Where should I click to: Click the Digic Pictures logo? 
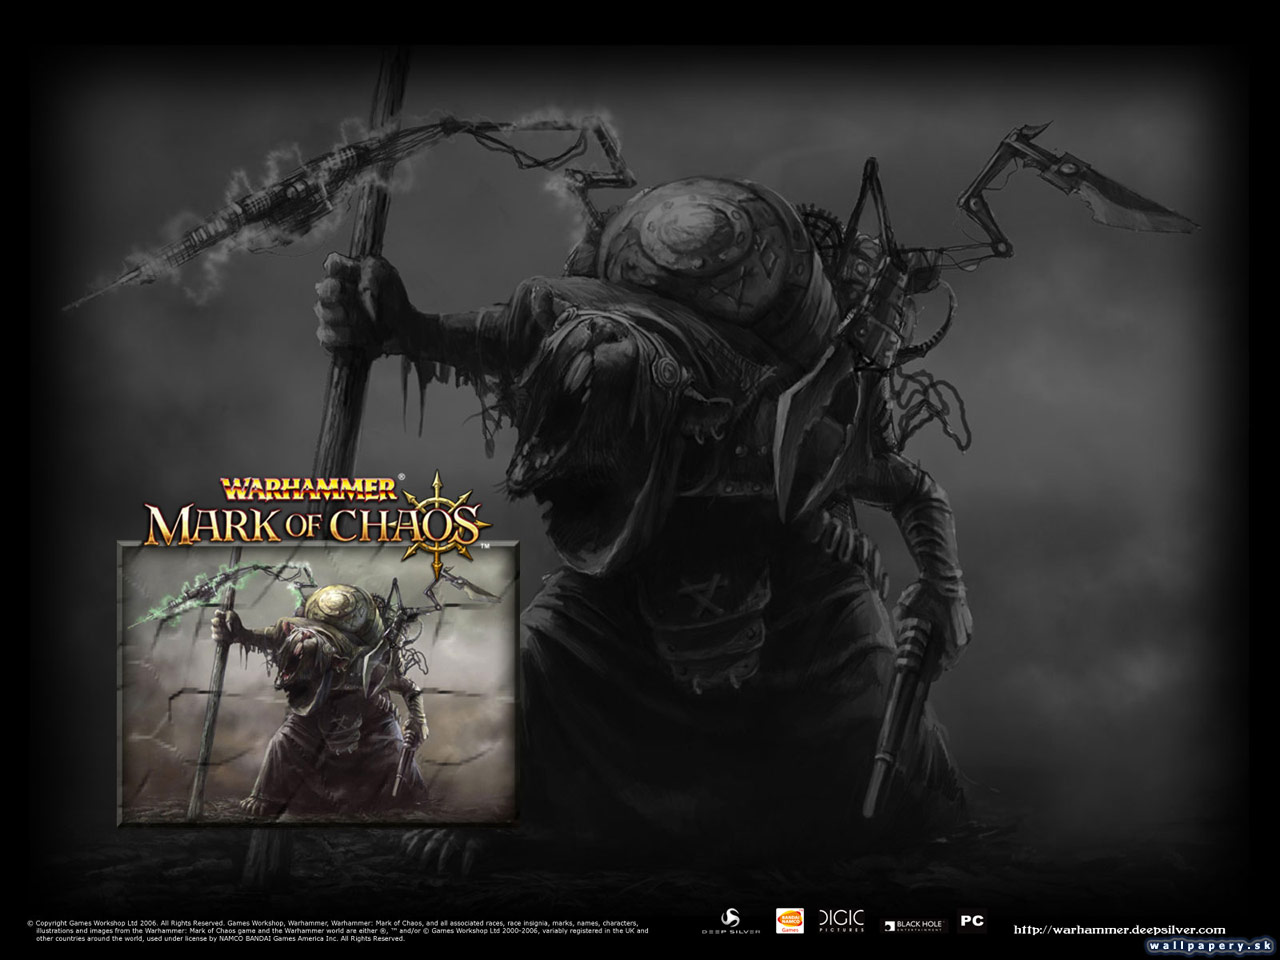click(841, 921)
